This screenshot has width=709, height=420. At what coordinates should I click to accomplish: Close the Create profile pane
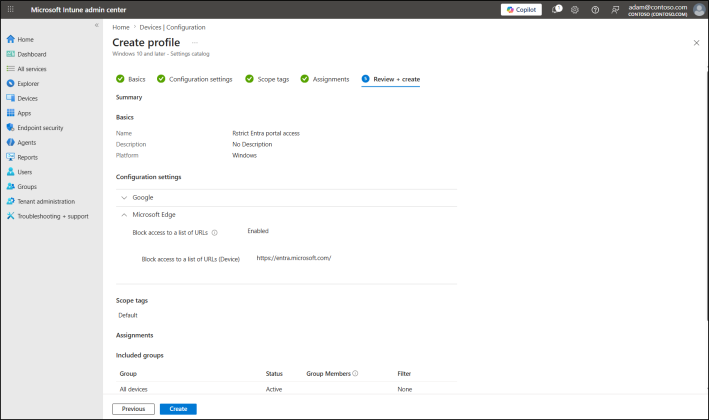point(696,42)
